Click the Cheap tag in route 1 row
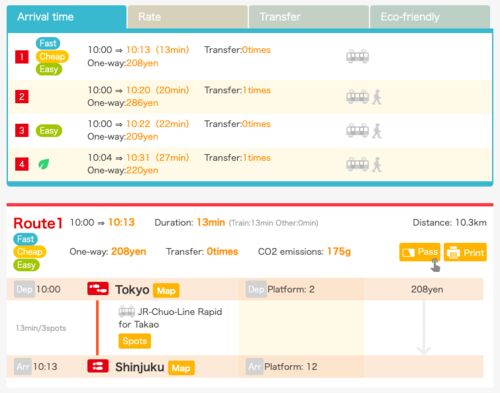 pos(52,56)
